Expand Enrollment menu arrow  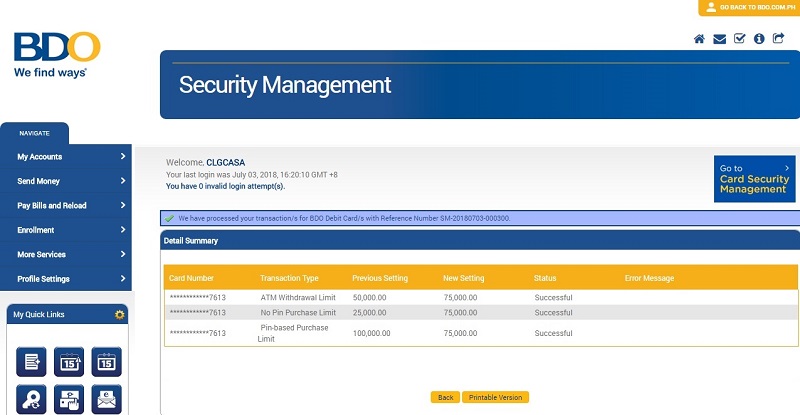pos(123,230)
